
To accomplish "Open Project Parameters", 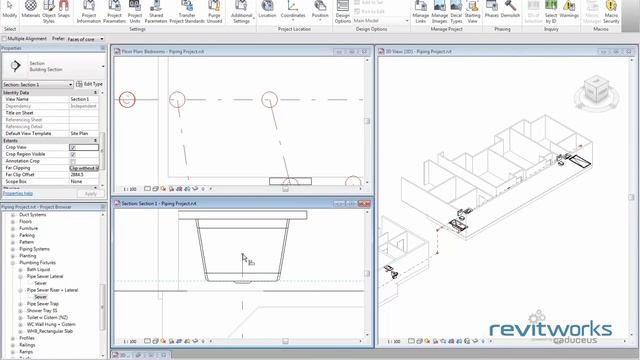I will point(114,12).
